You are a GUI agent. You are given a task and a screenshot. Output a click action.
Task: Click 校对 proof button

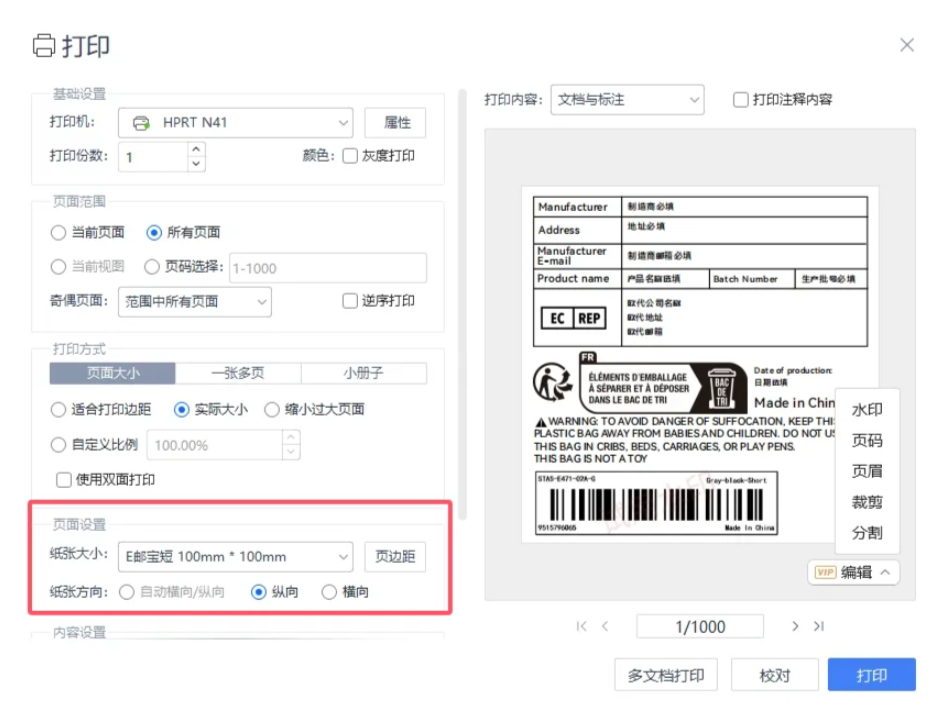[775, 675]
